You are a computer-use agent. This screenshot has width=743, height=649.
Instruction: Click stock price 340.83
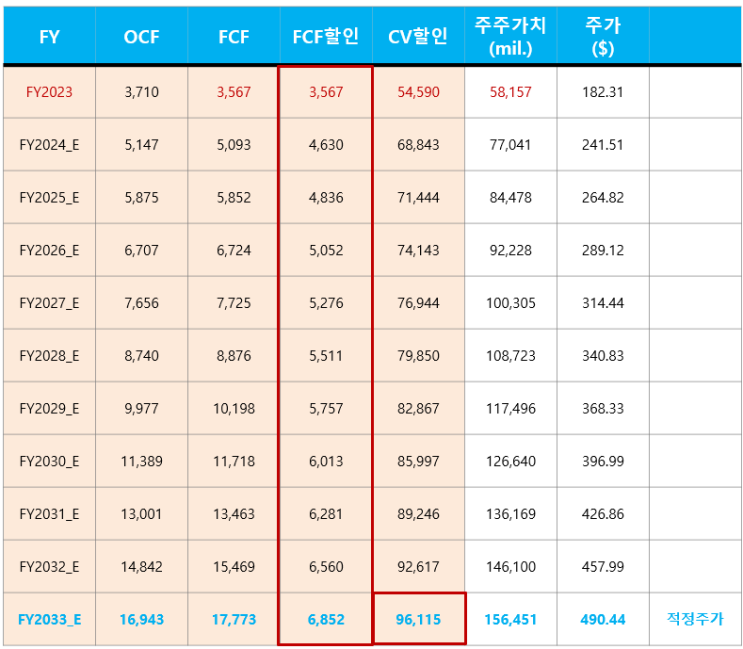tap(603, 355)
